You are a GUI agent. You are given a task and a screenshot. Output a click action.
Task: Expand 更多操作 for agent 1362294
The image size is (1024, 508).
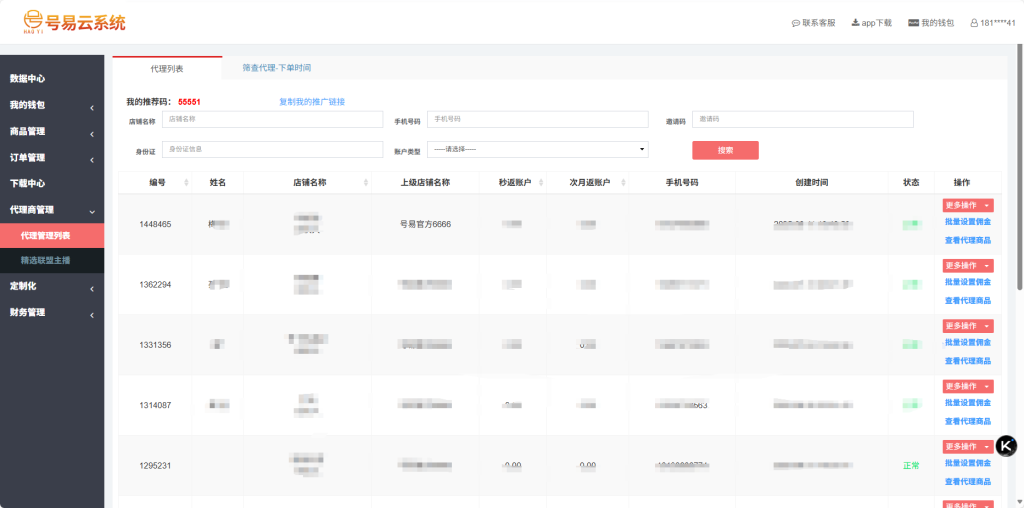pyautogui.click(x=967, y=266)
